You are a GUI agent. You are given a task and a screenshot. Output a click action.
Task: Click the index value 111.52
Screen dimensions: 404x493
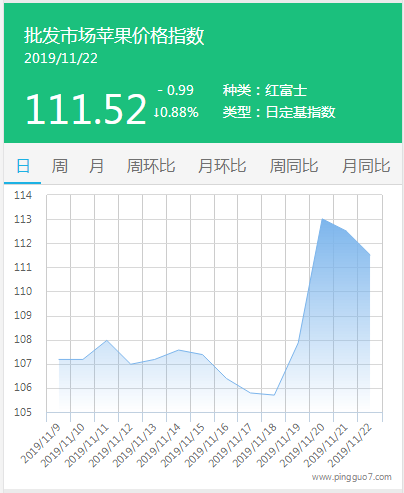(86, 109)
